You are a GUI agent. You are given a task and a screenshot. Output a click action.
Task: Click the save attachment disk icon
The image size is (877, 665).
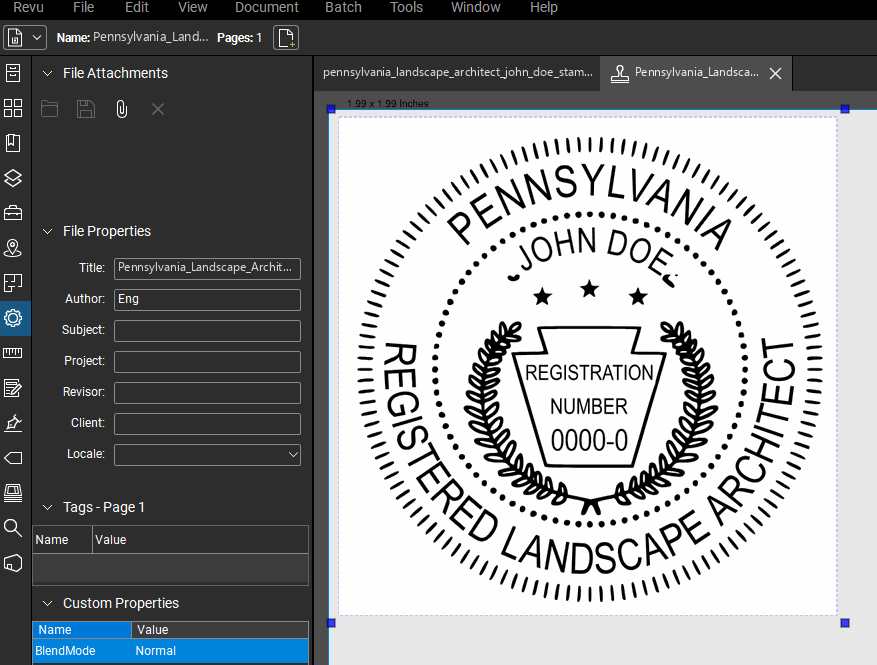pos(86,109)
